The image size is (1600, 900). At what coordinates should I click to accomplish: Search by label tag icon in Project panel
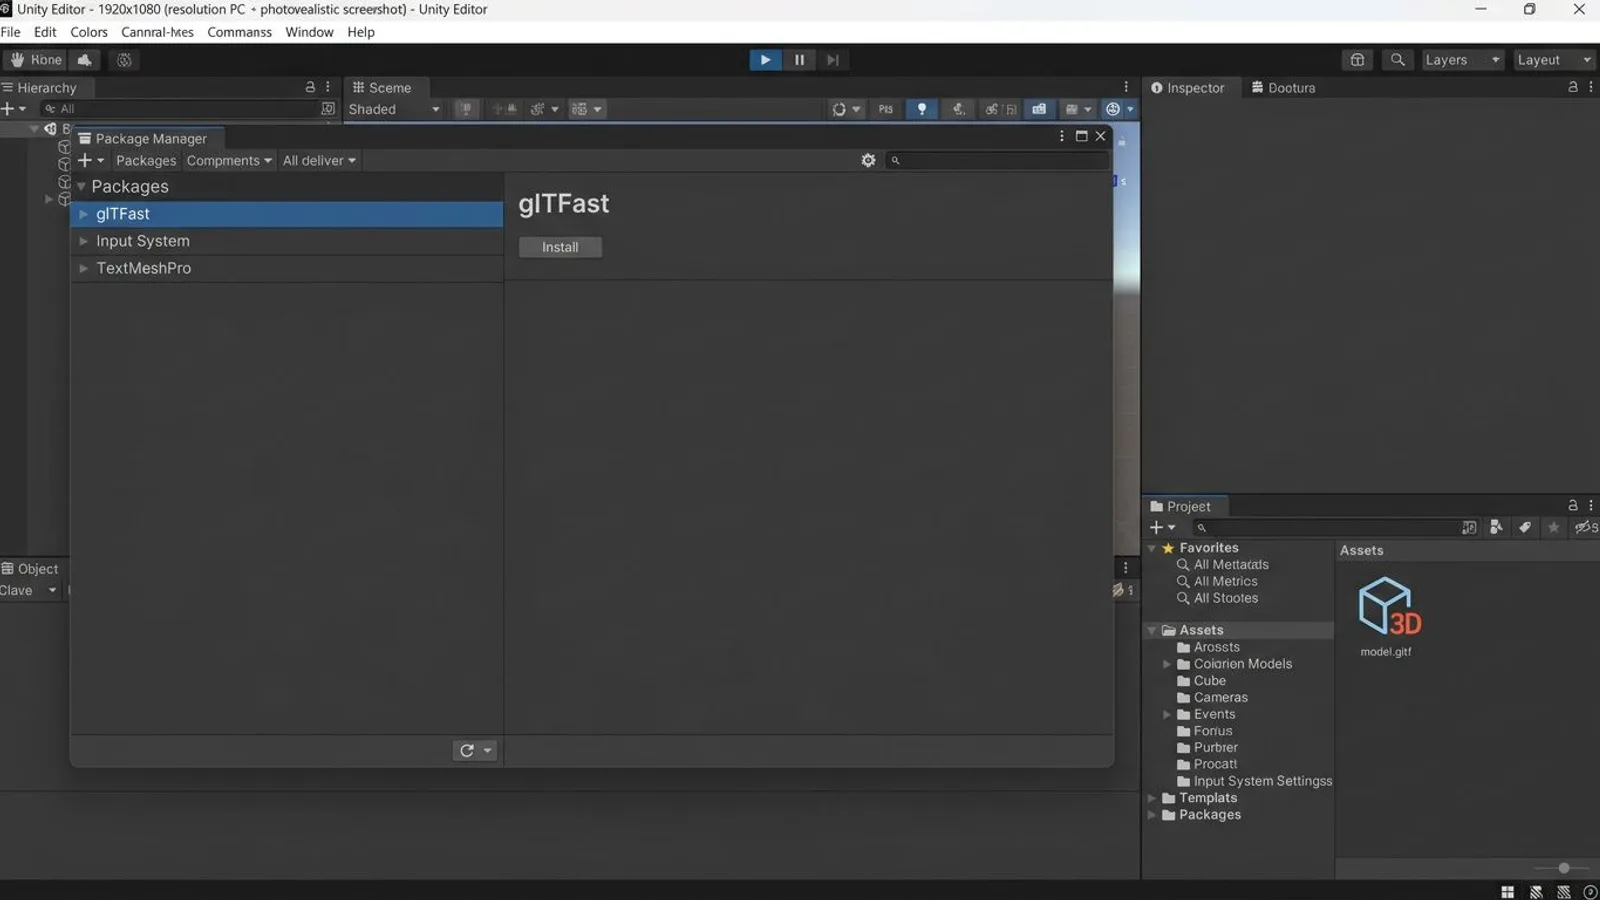pos(1525,527)
